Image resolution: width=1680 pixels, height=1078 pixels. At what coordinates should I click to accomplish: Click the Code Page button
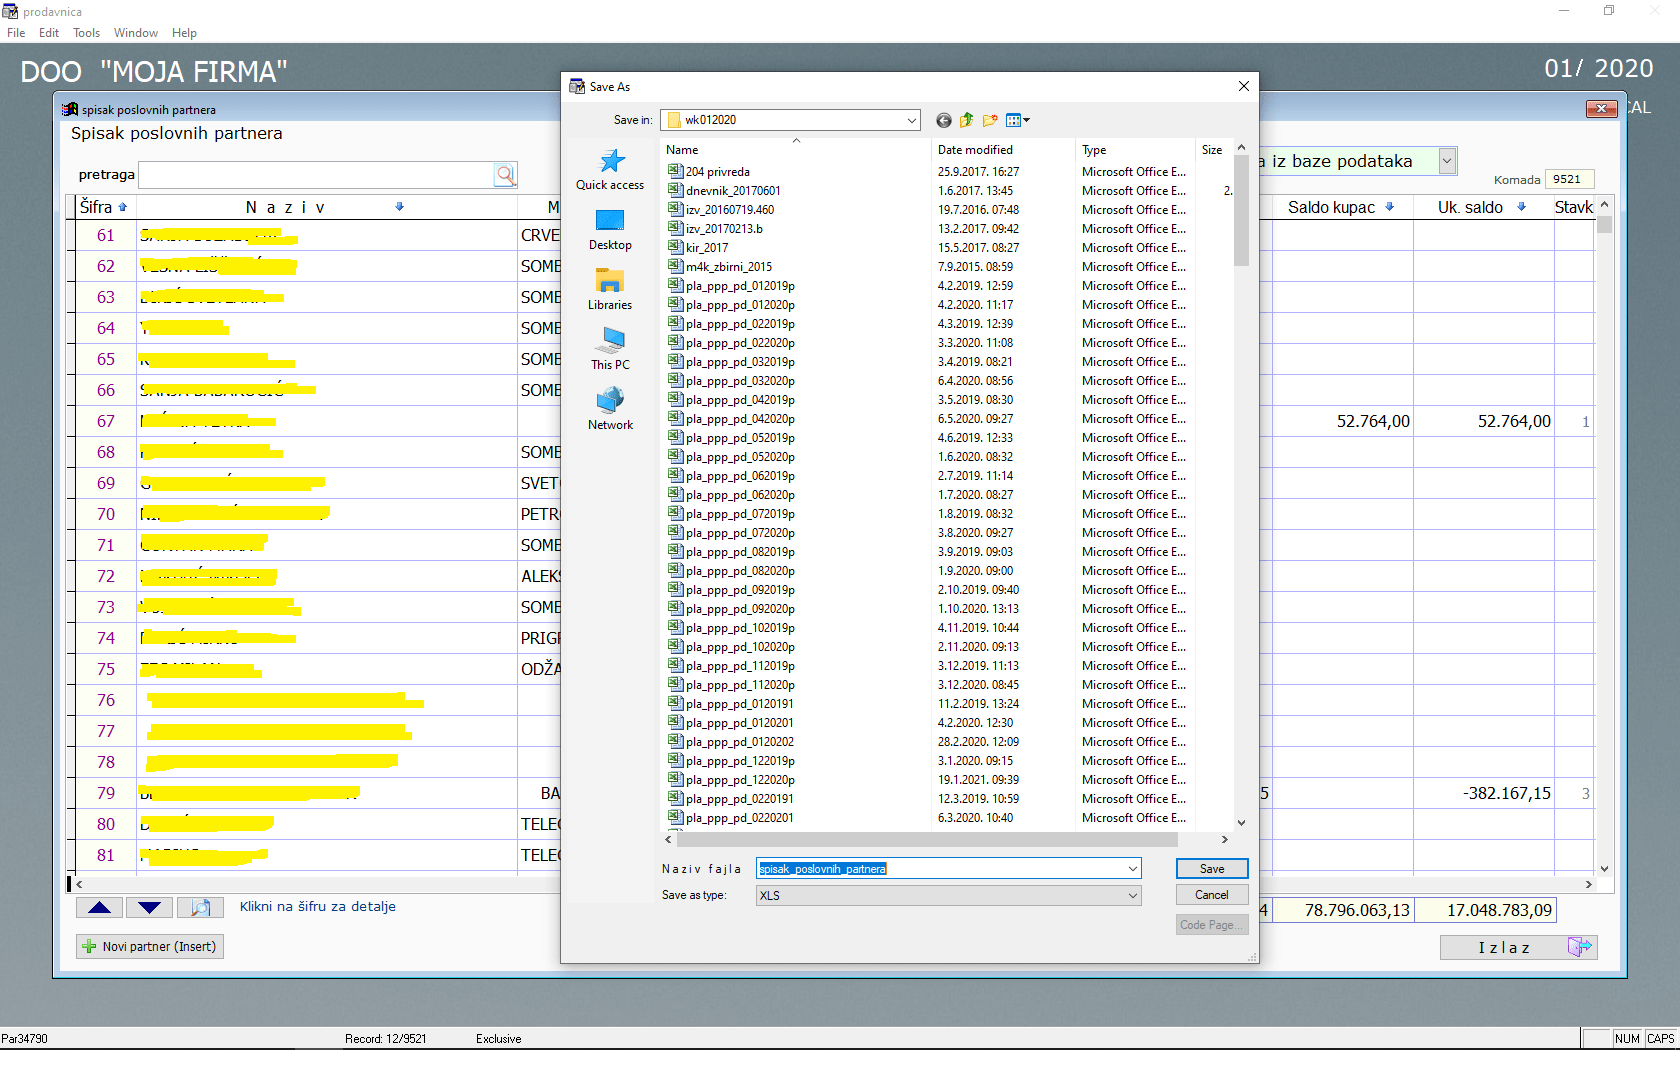click(1212, 925)
